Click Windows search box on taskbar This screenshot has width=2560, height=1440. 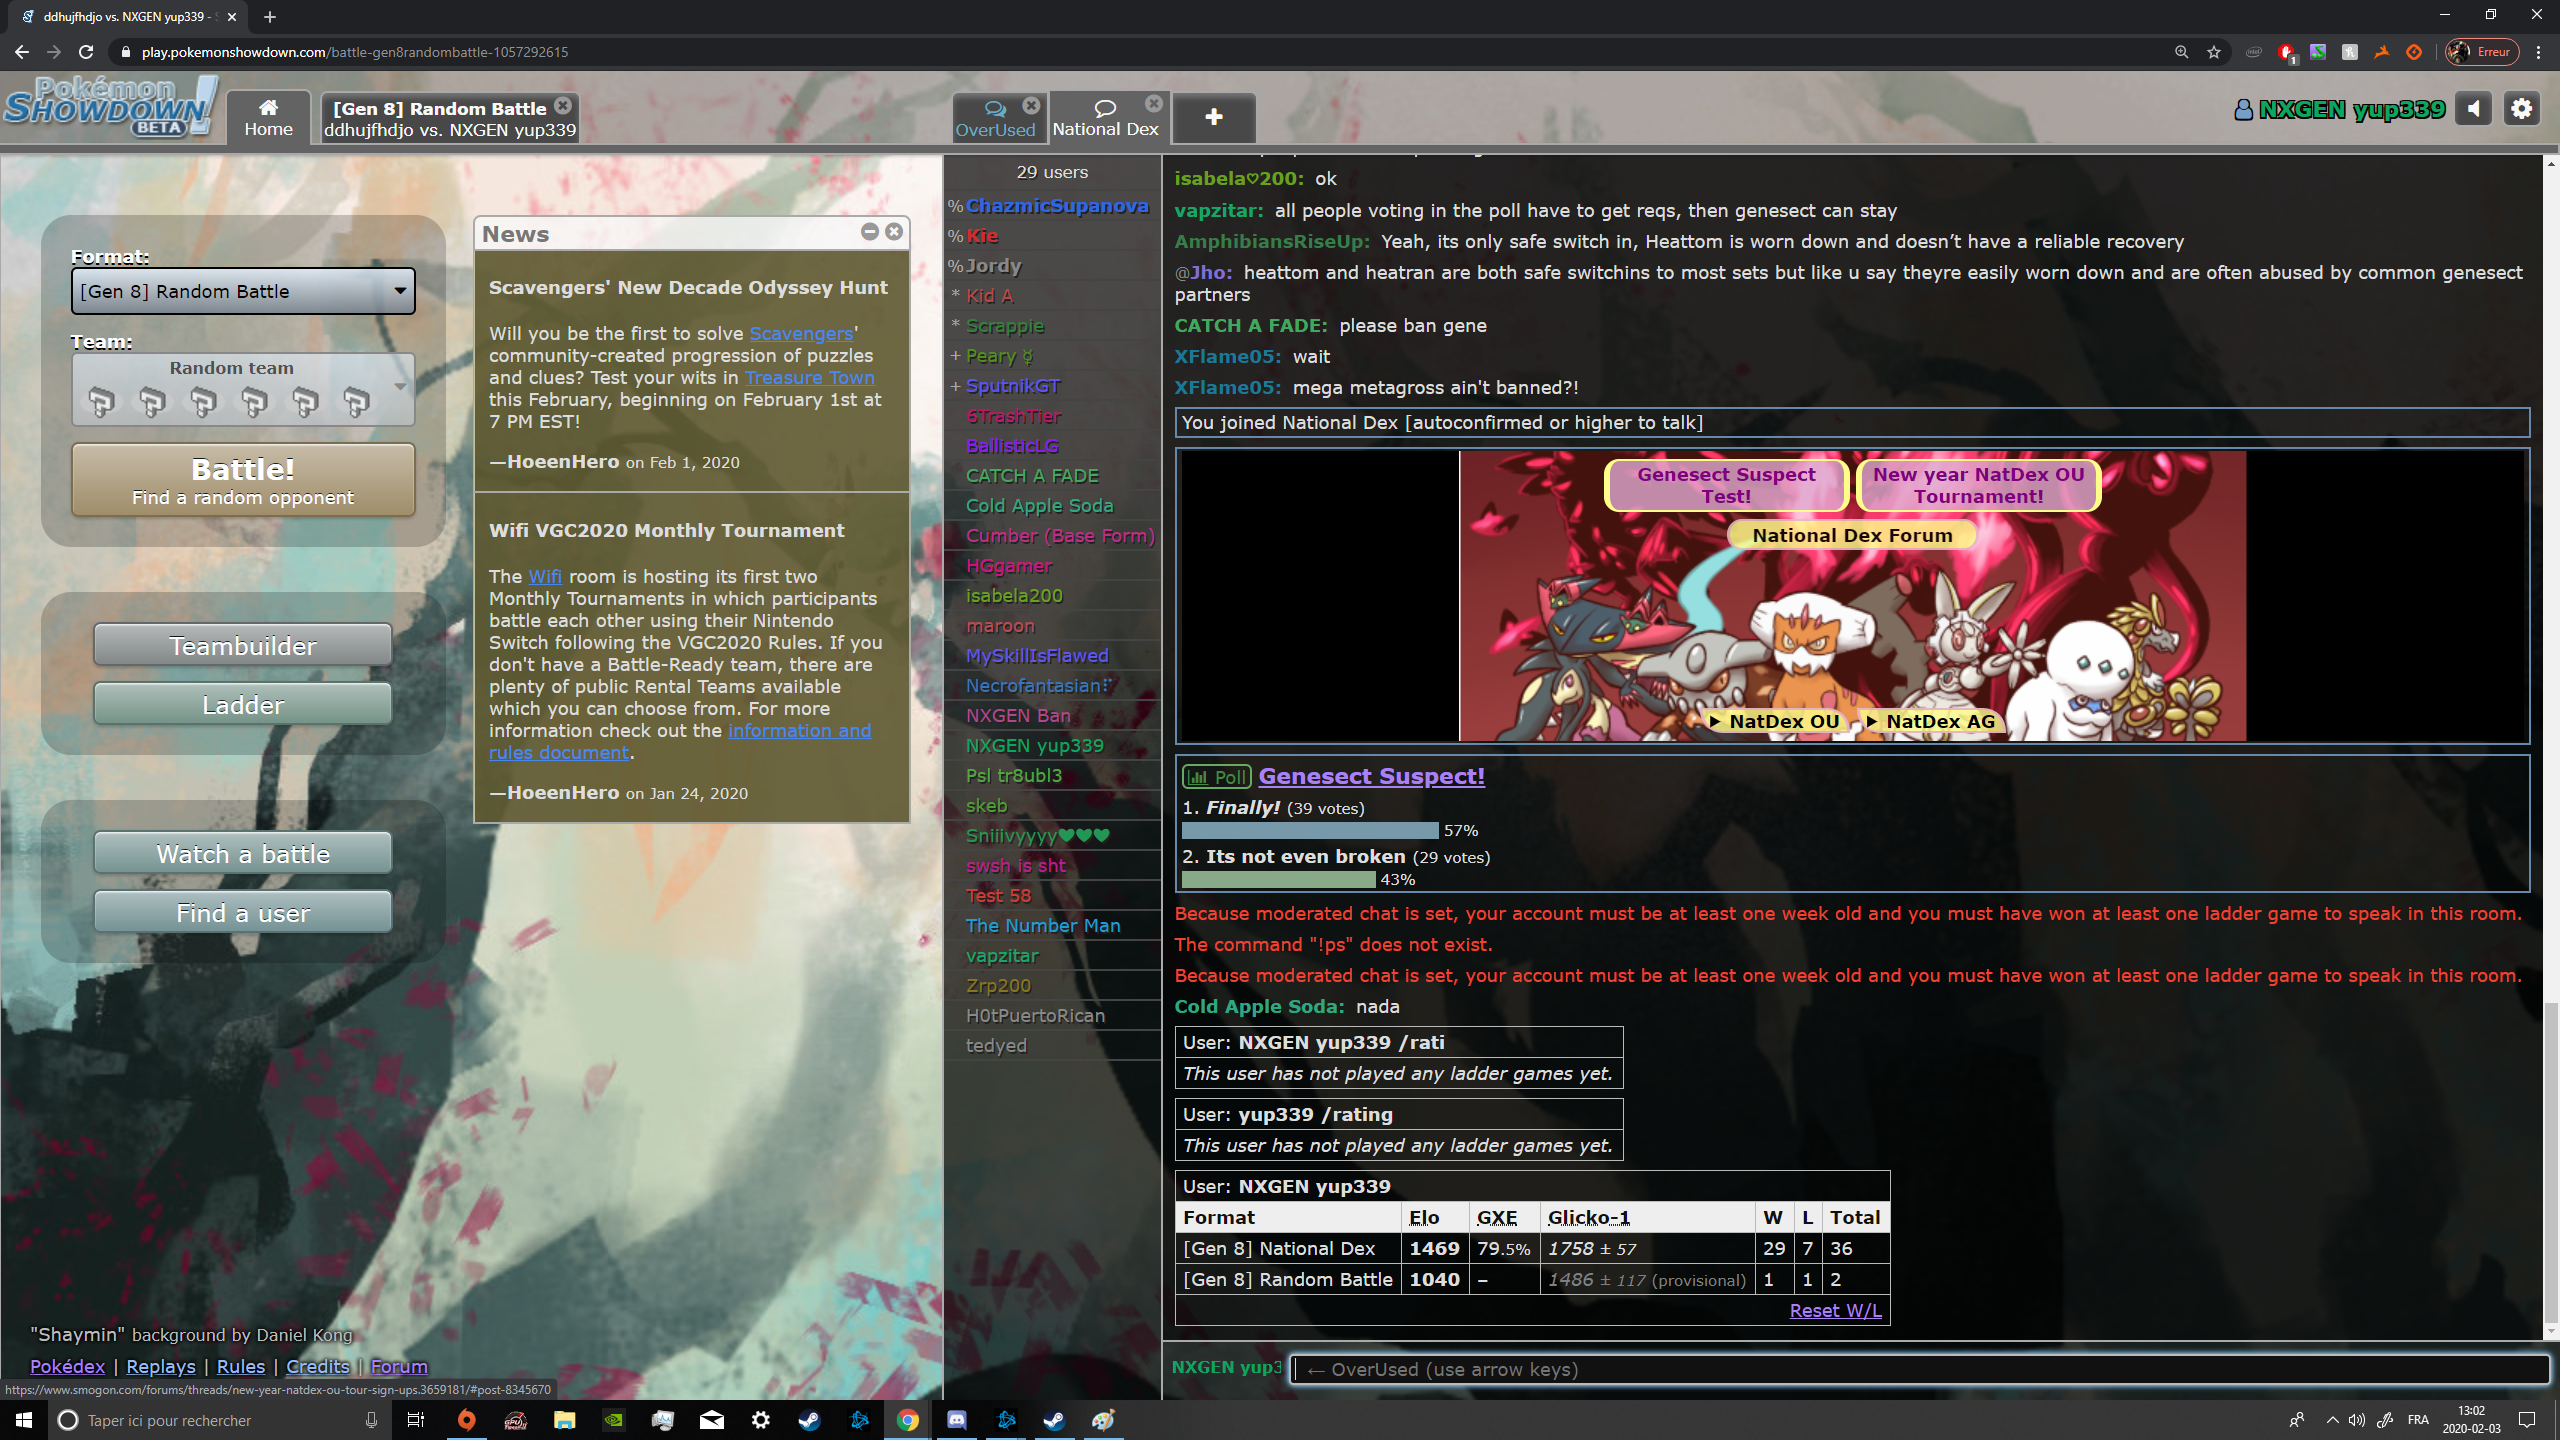click(x=218, y=1420)
